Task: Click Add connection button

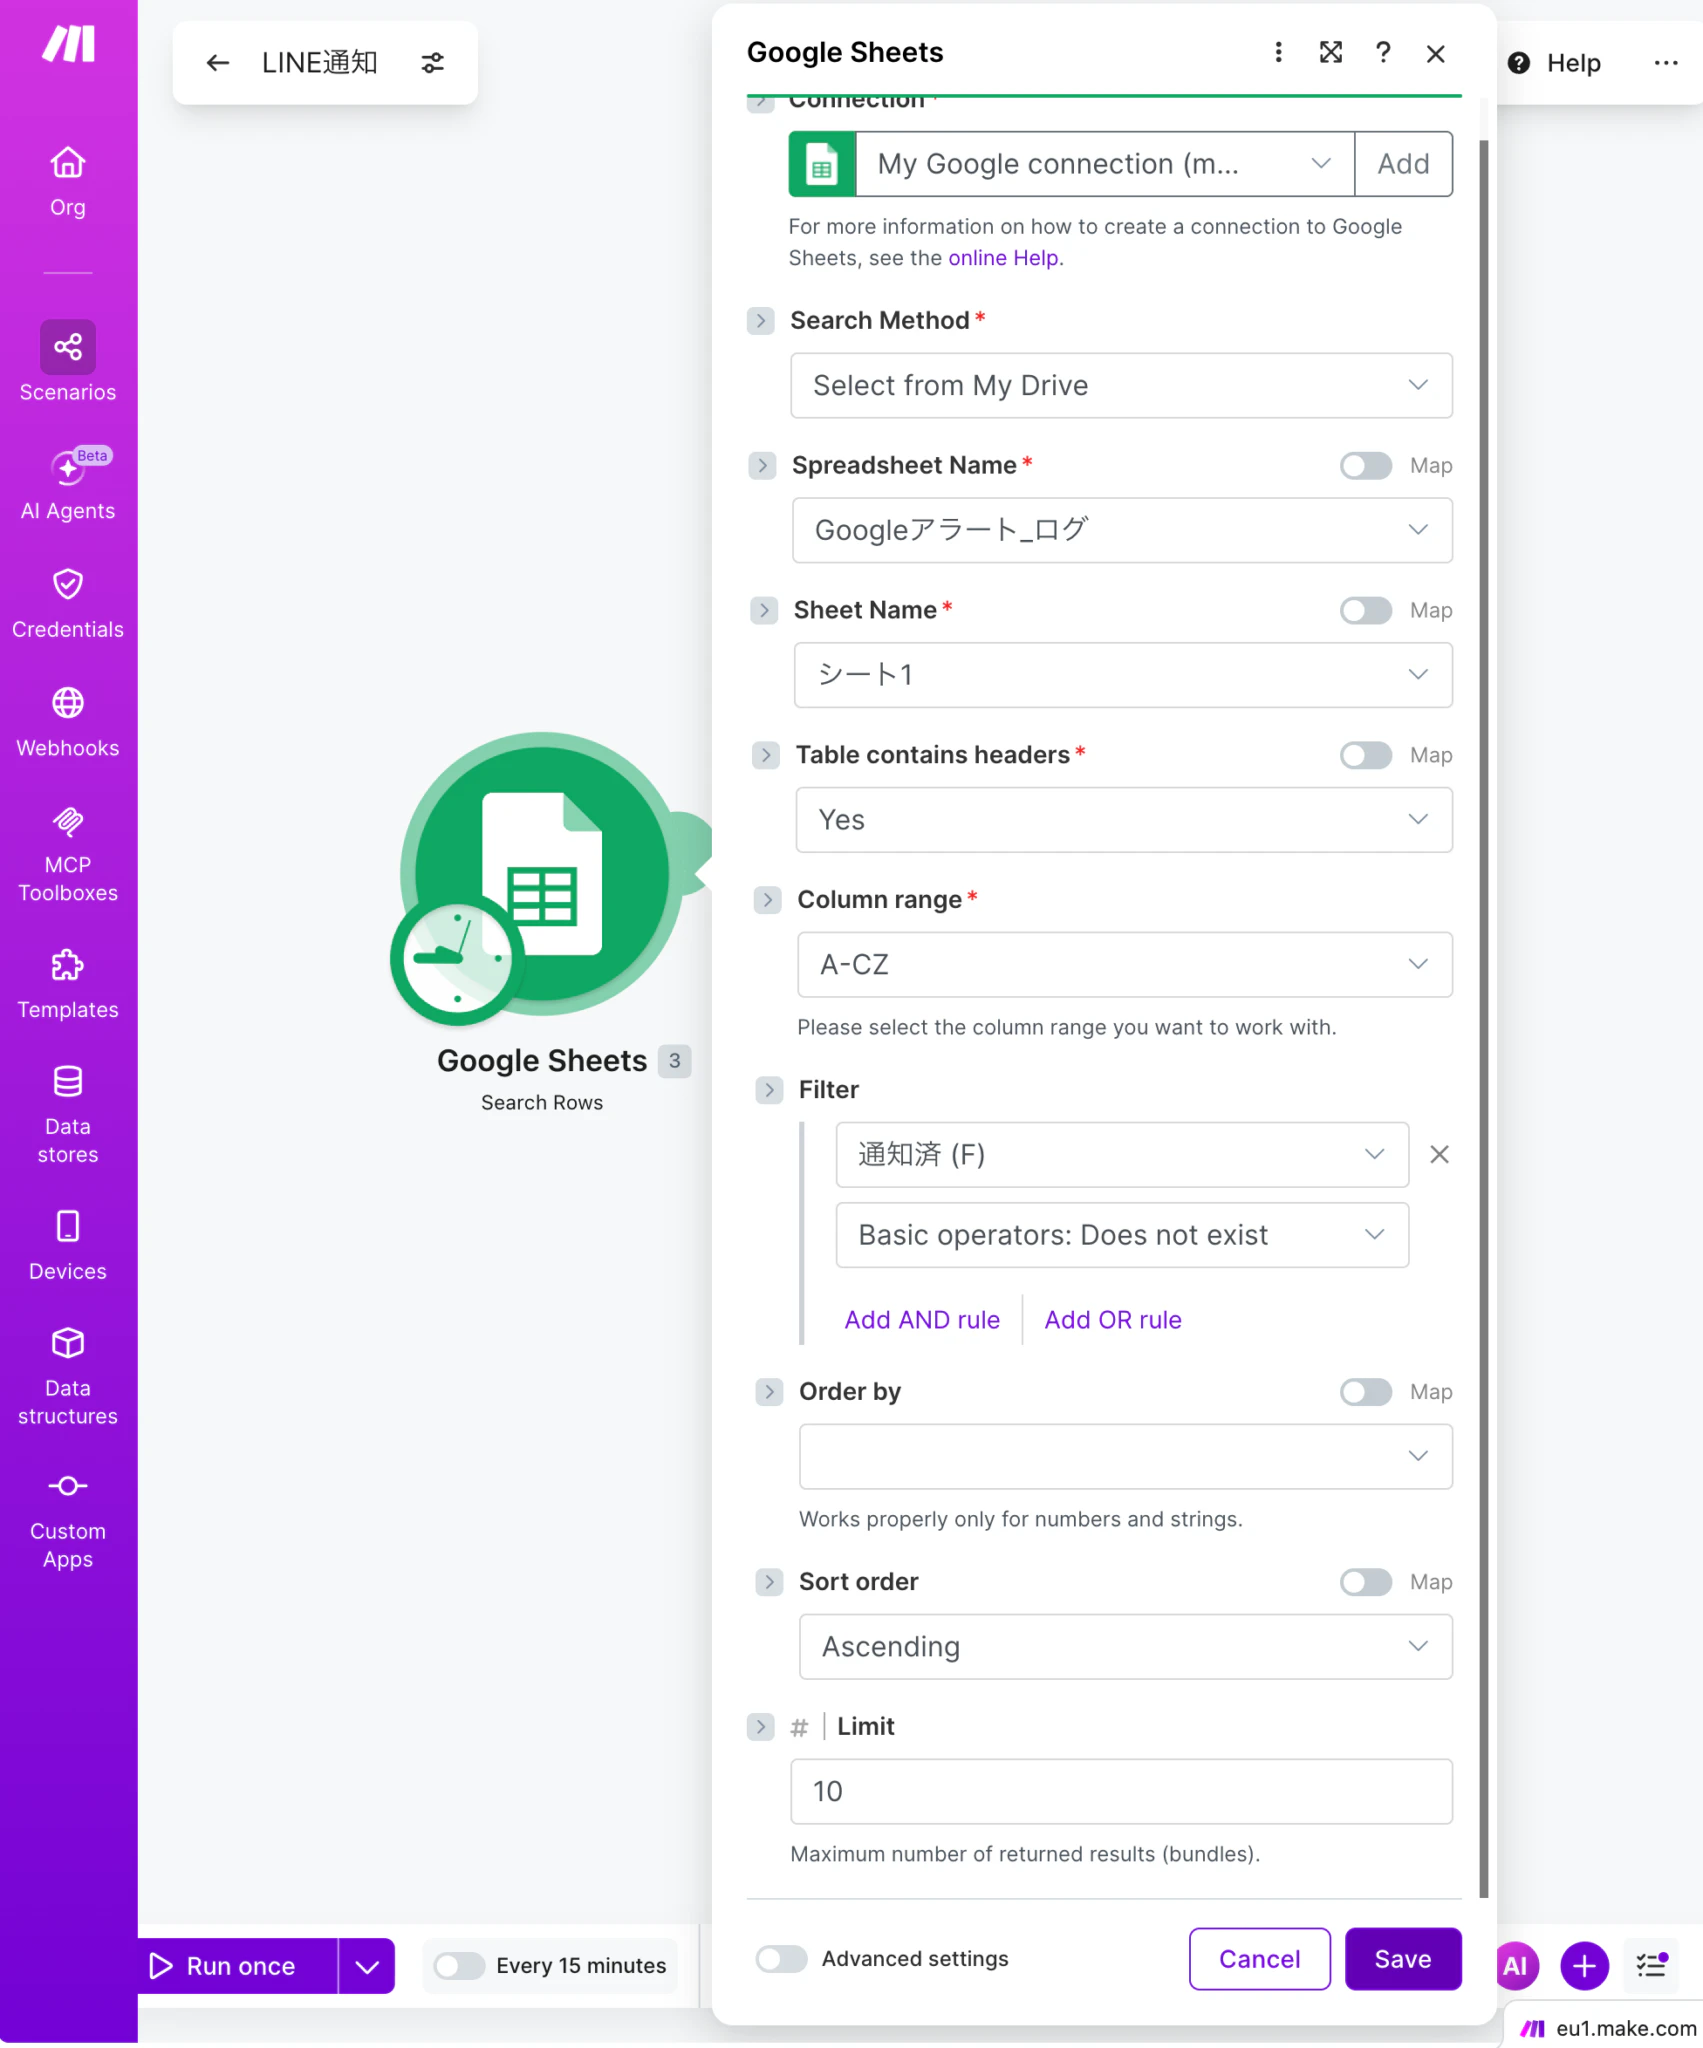Action: 1403,164
